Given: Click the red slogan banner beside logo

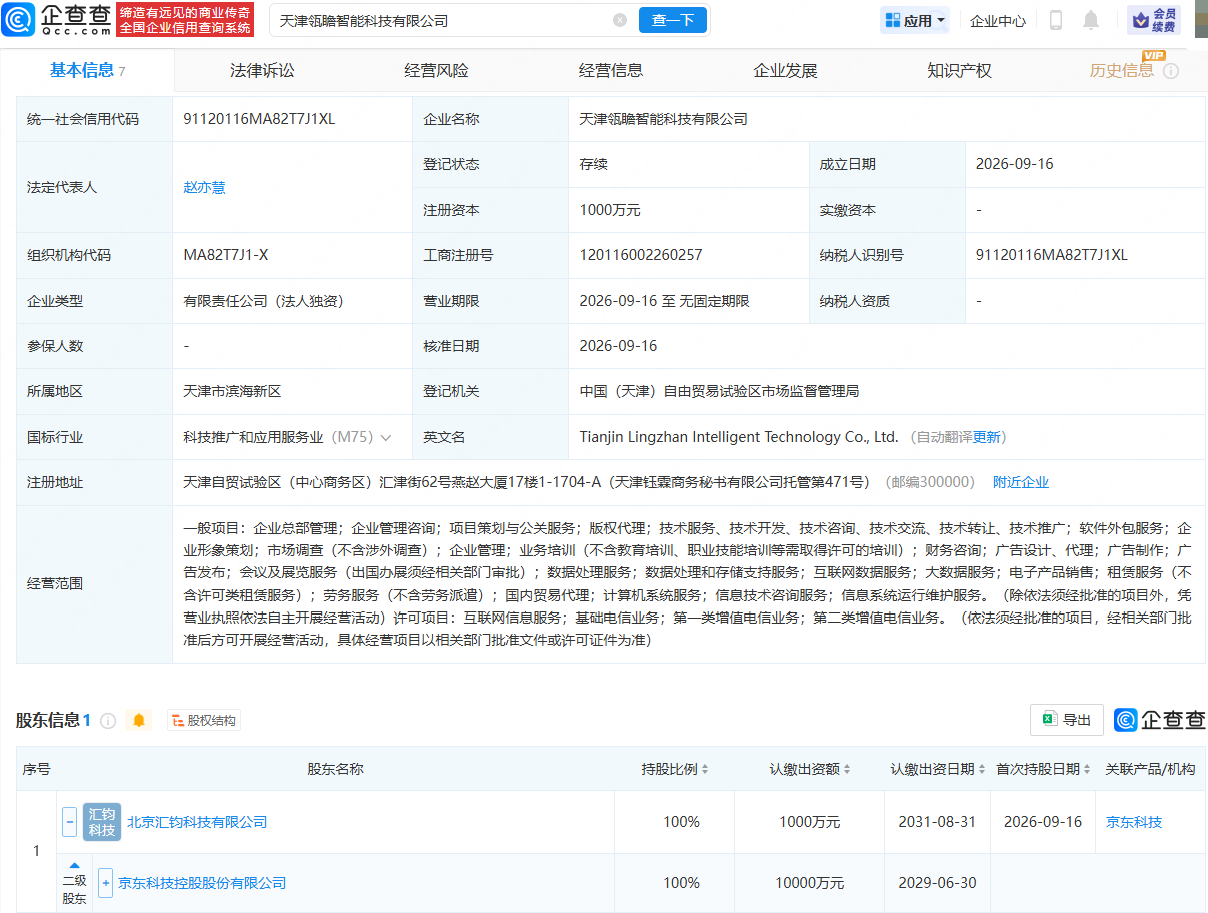Looking at the screenshot, I should pyautogui.click(x=185, y=20).
